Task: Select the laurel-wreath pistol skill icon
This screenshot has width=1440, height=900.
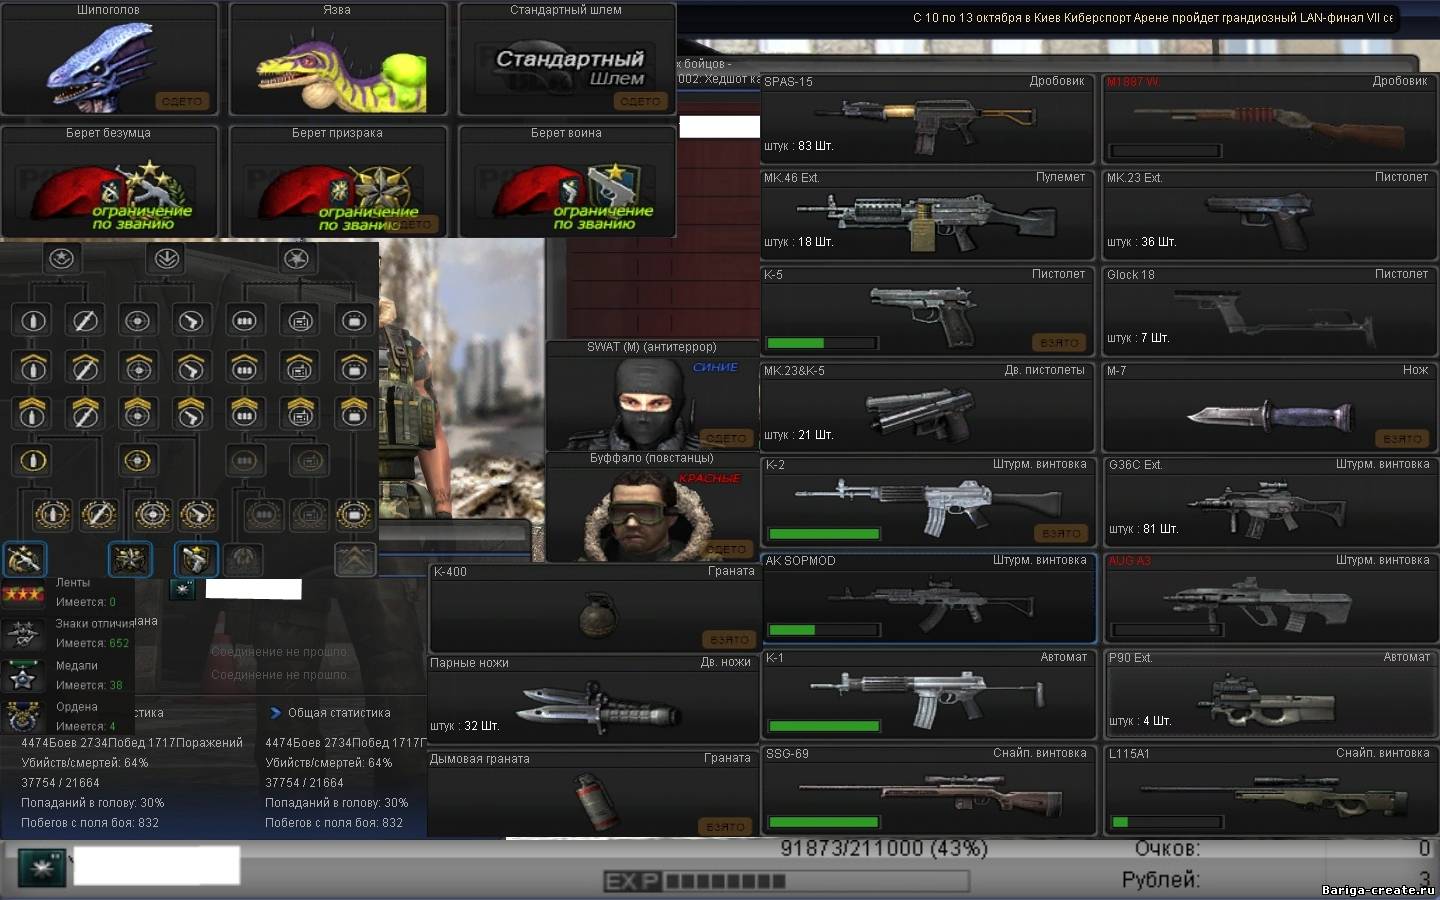Action: pos(198,514)
